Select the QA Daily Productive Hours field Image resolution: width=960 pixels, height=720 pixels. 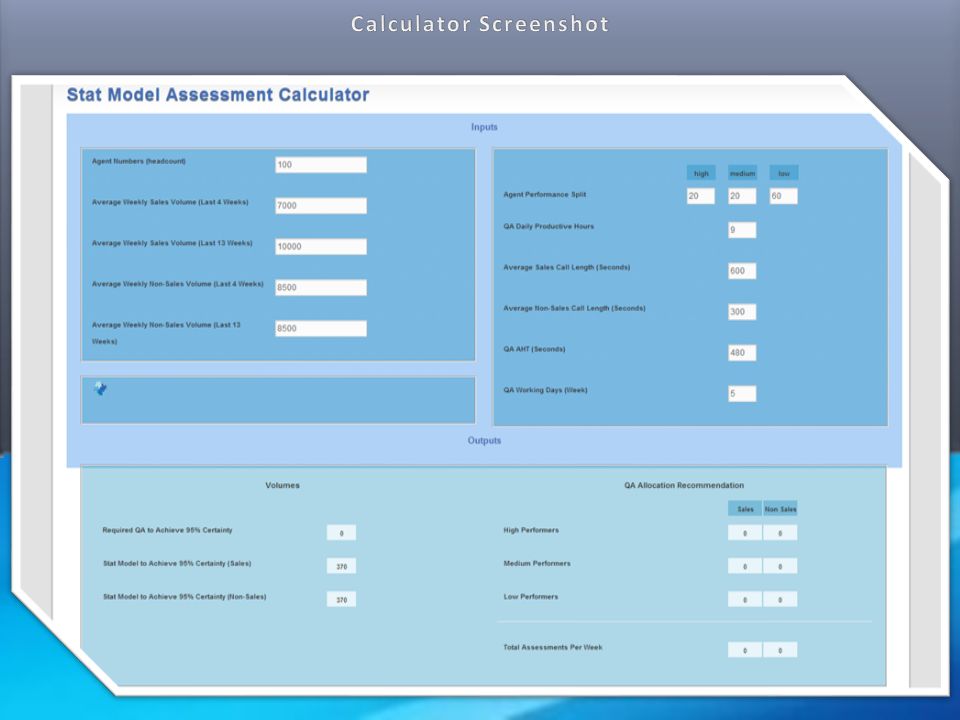click(742, 230)
